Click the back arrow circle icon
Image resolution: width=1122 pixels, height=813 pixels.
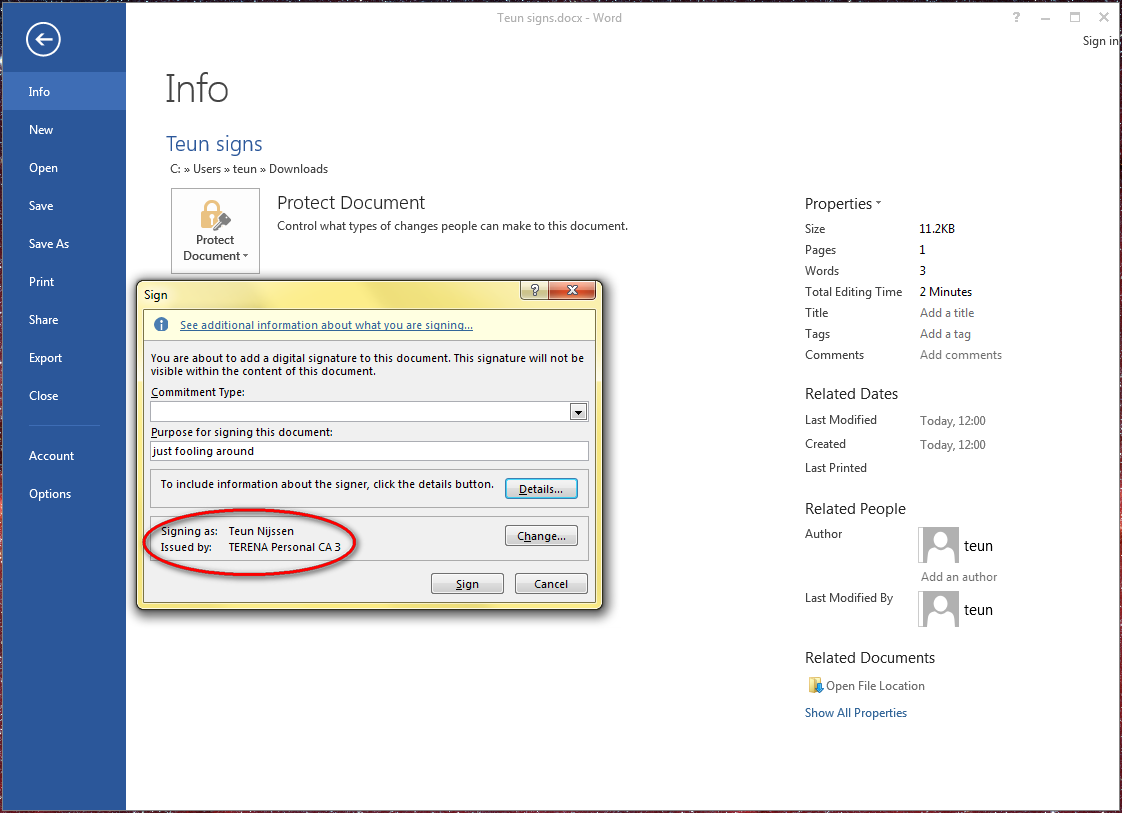click(x=44, y=40)
